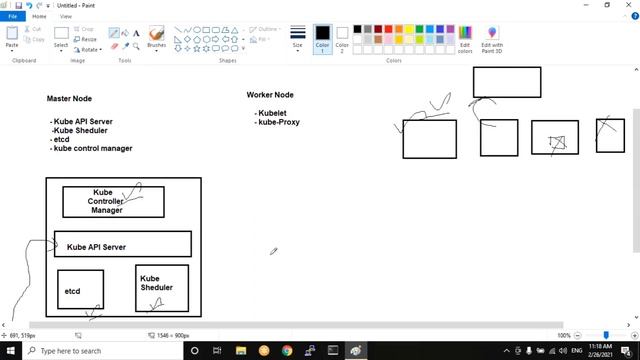Open the File menu
This screenshot has width=640, height=360.
tap(13, 16)
